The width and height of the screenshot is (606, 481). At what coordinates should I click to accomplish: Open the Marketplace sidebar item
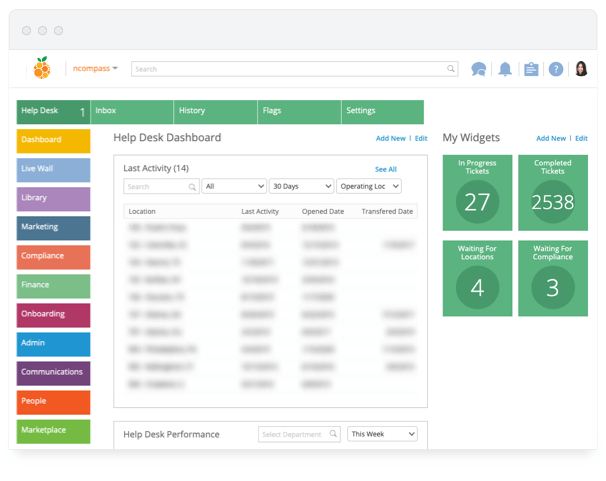click(x=53, y=432)
